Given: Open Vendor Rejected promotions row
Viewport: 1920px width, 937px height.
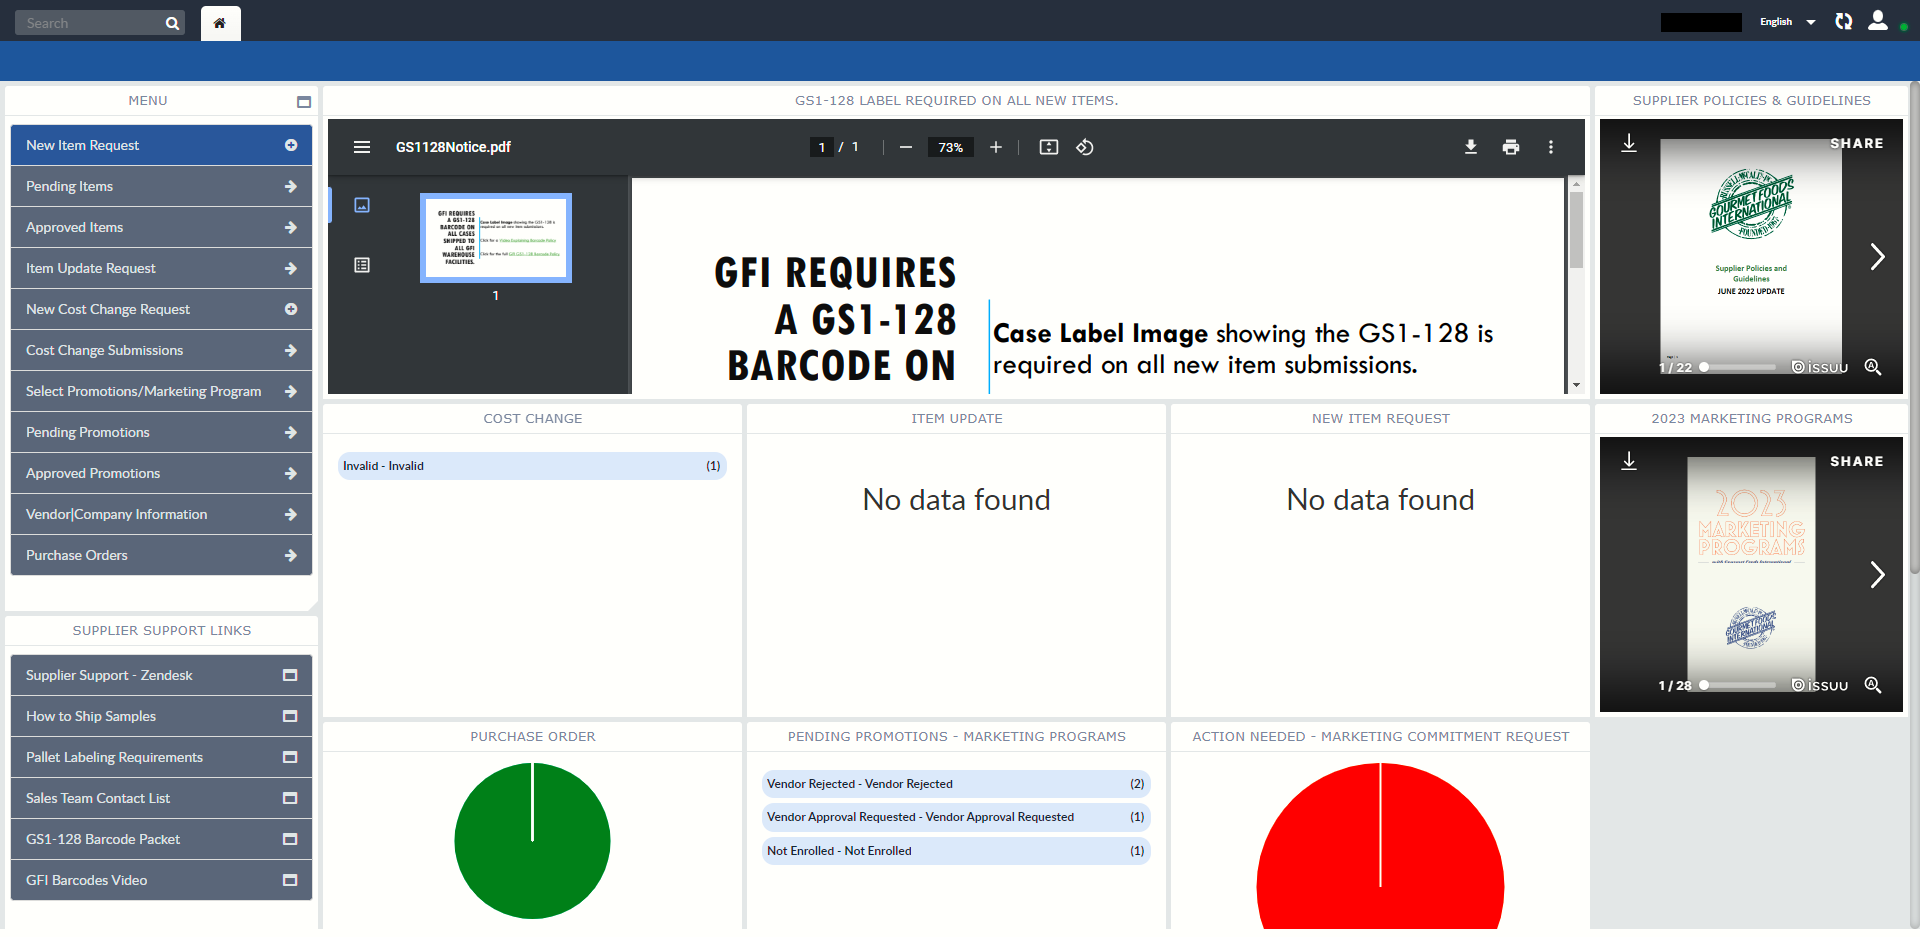Looking at the screenshot, I should [x=956, y=784].
